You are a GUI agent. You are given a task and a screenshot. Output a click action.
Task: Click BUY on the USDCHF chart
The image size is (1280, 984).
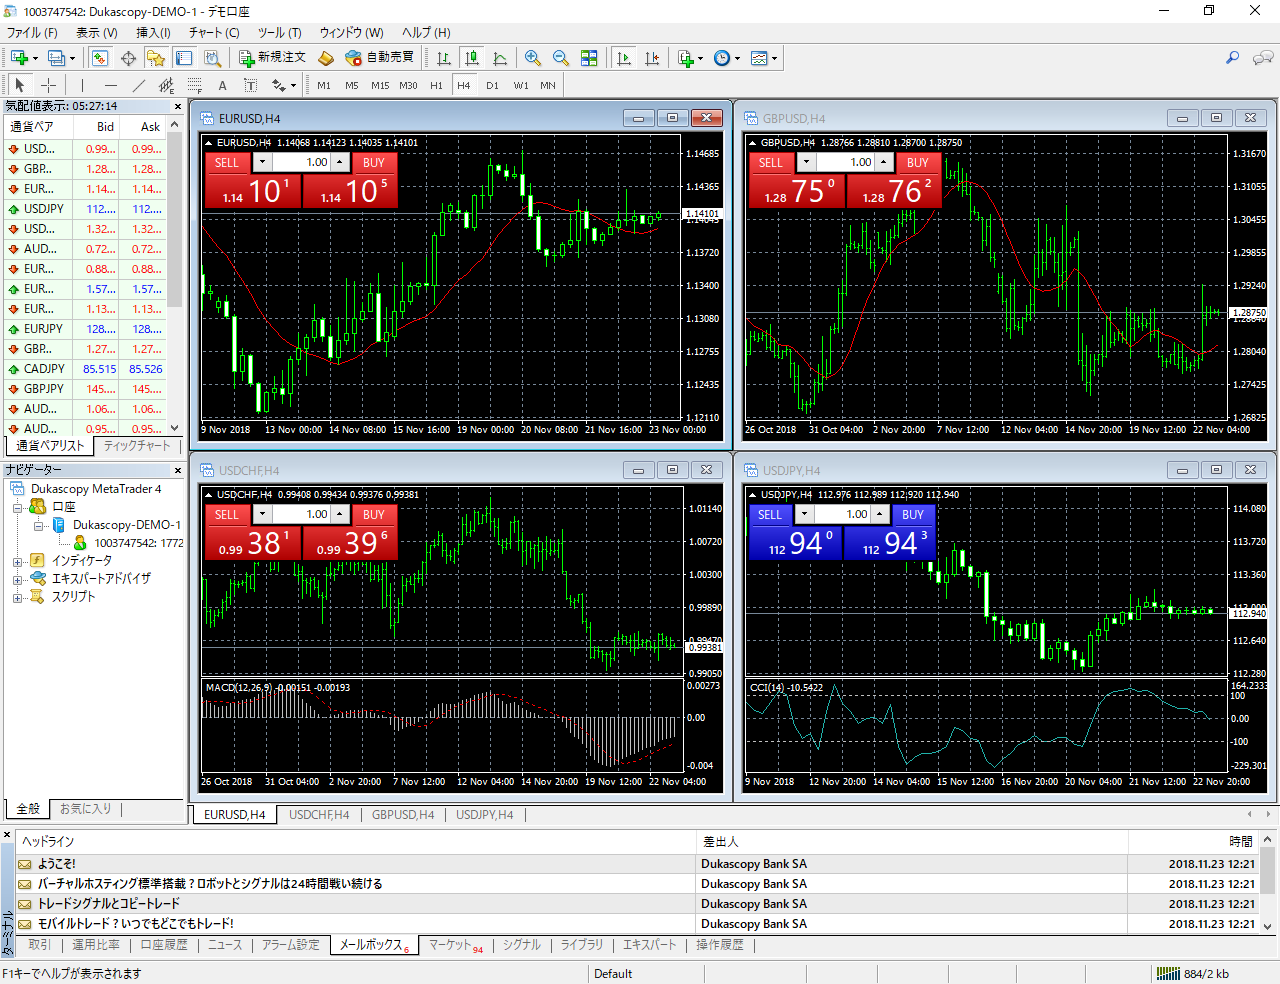[x=374, y=515]
